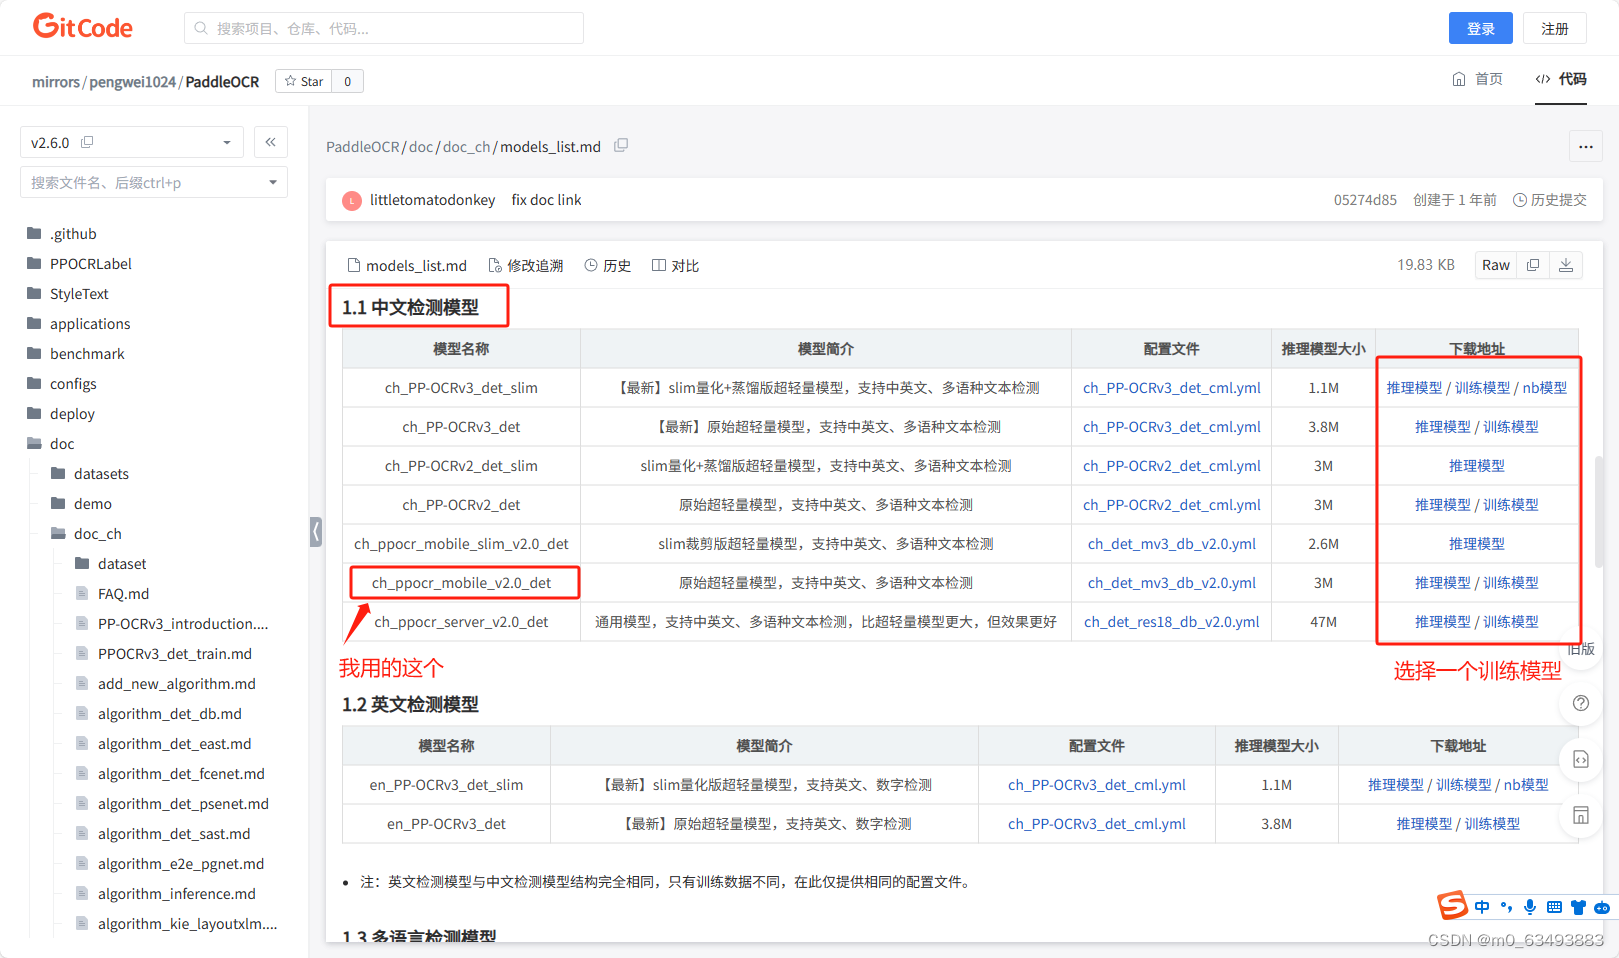
Task: Open 历史提交 commit history link
Action: 1550,200
